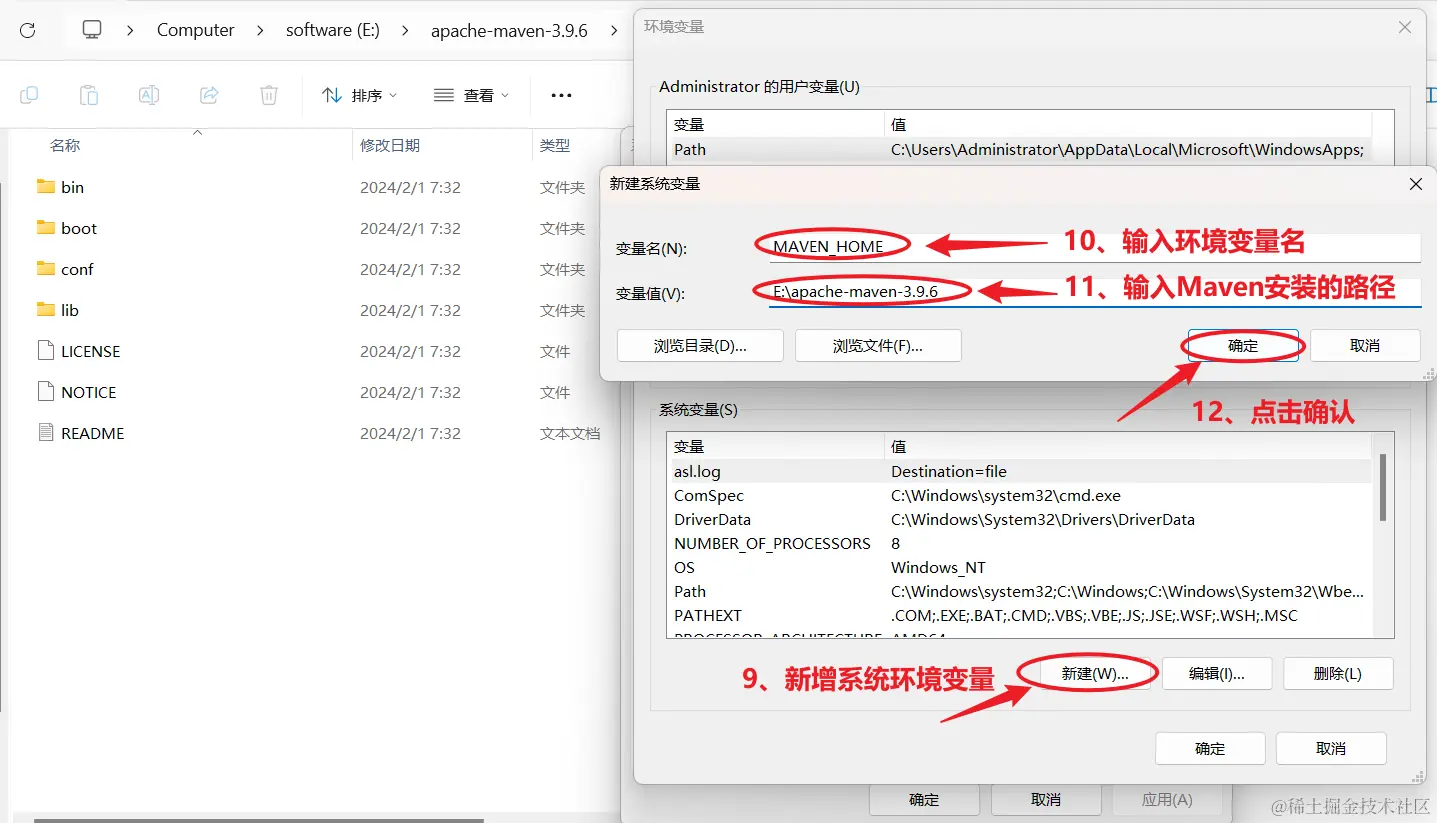The height and width of the screenshot is (823, 1437).
Task: Sort by 名称 column header
Action: [65, 145]
